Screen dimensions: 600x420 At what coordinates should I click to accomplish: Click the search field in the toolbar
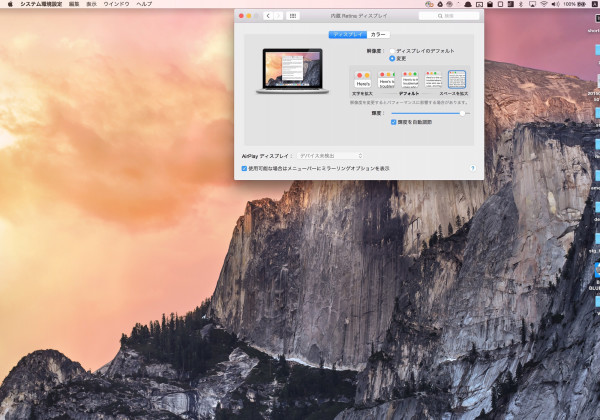449,16
